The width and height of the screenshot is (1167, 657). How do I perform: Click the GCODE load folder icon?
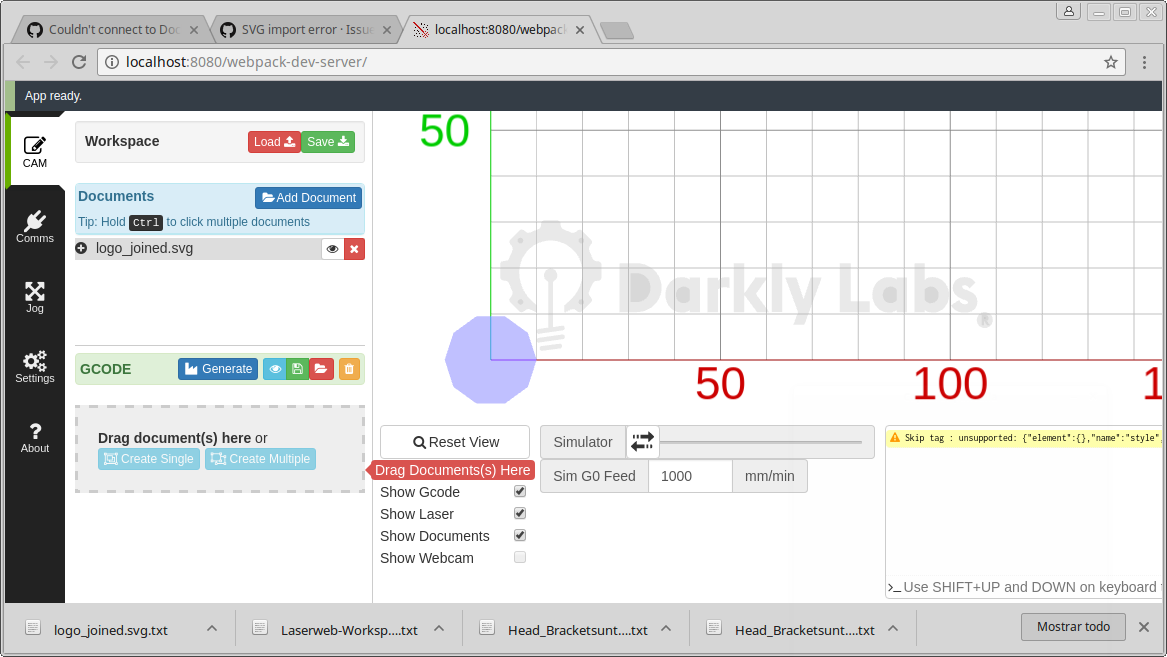tap(321, 369)
